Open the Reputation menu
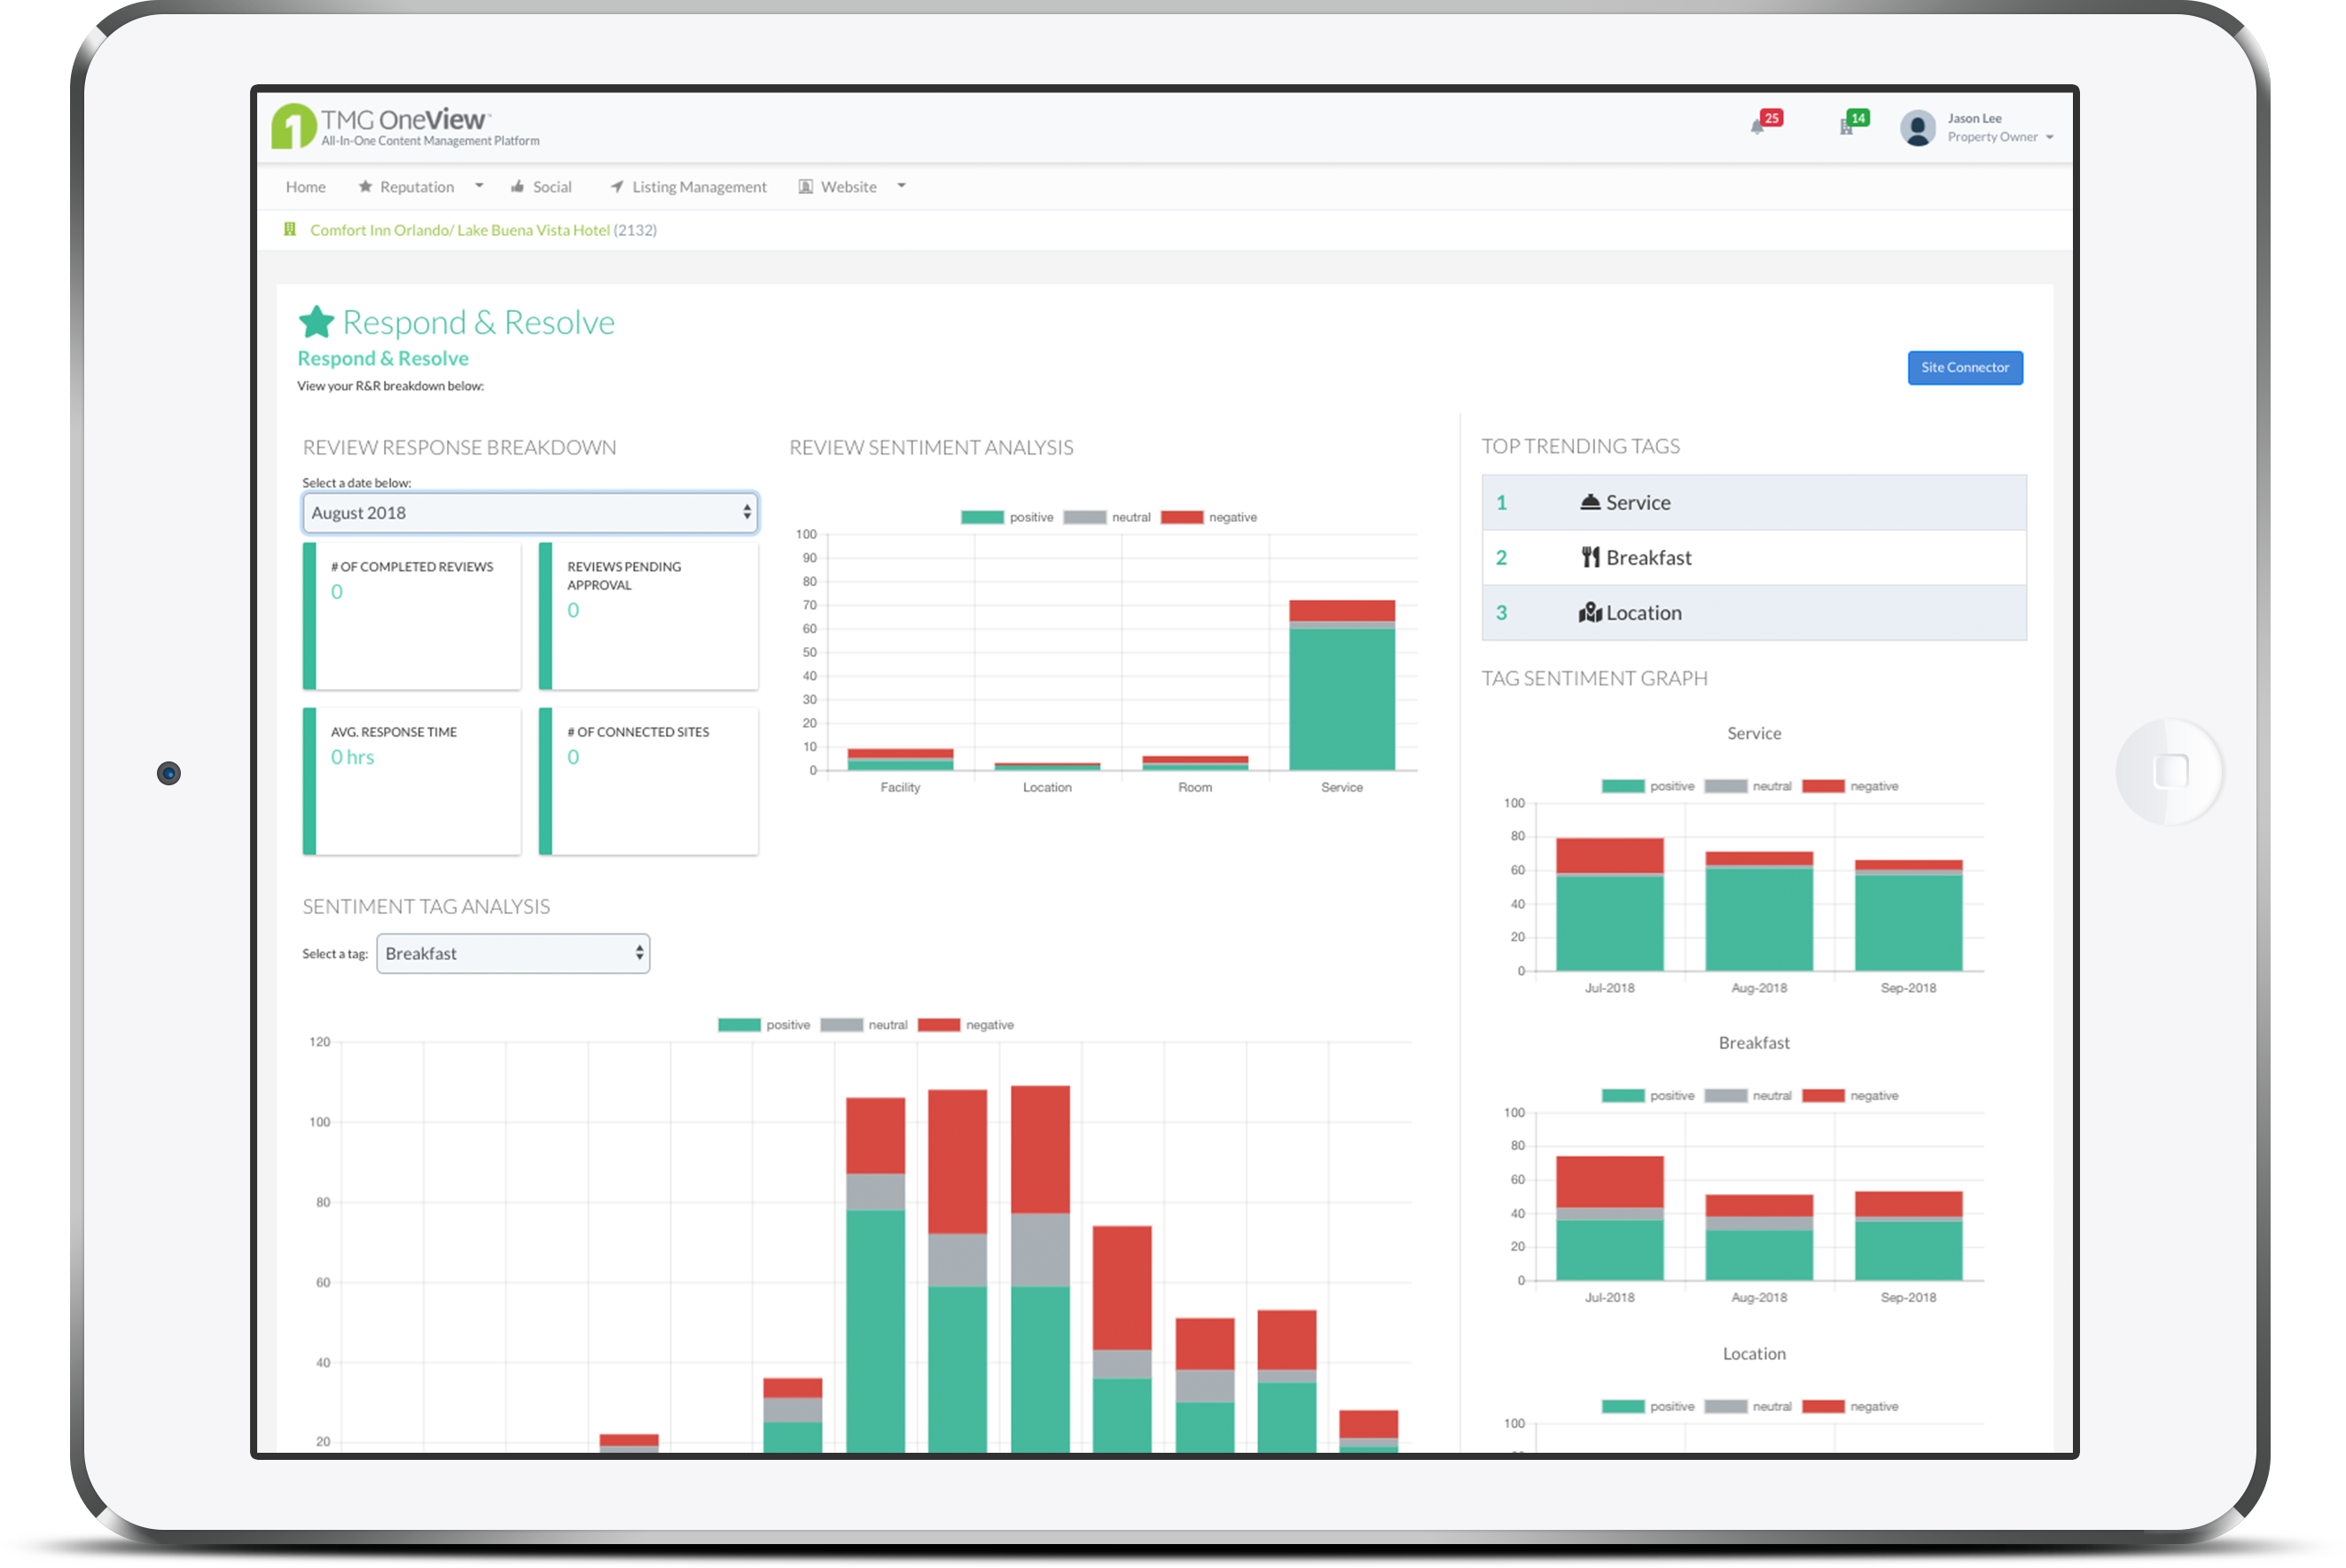 pos(406,186)
